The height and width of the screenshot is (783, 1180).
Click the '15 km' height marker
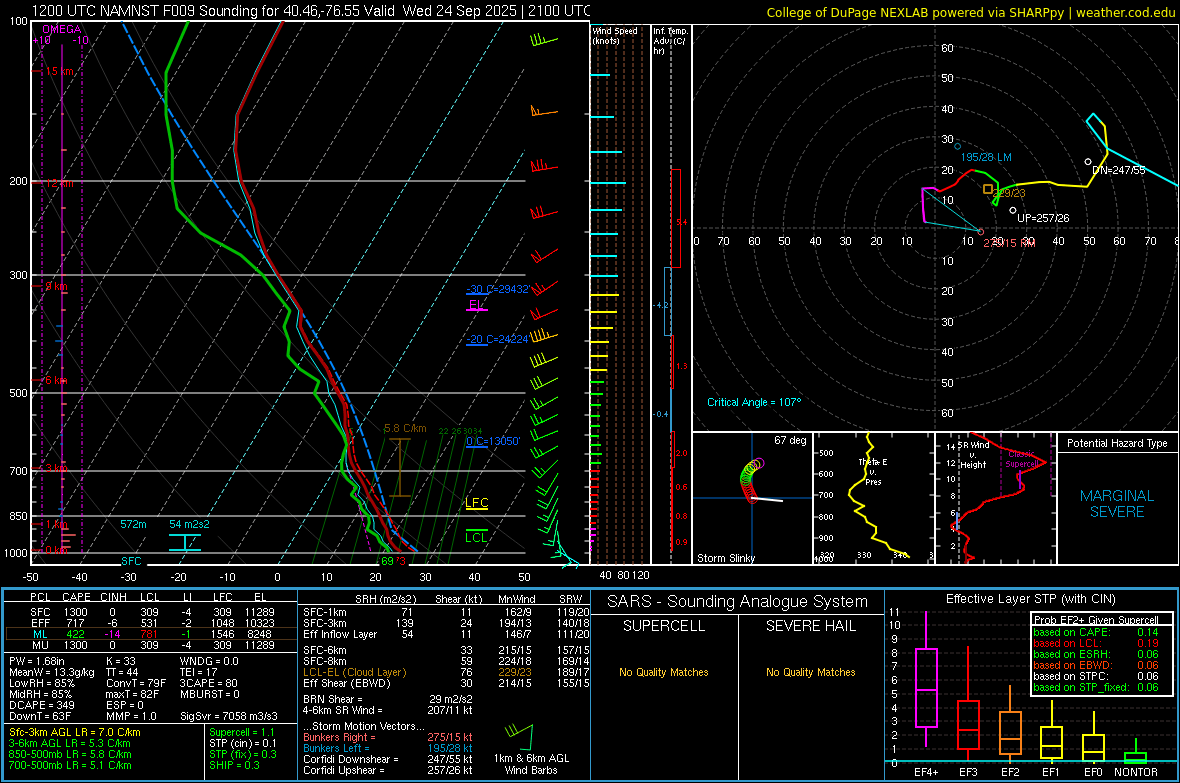[59, 72]
